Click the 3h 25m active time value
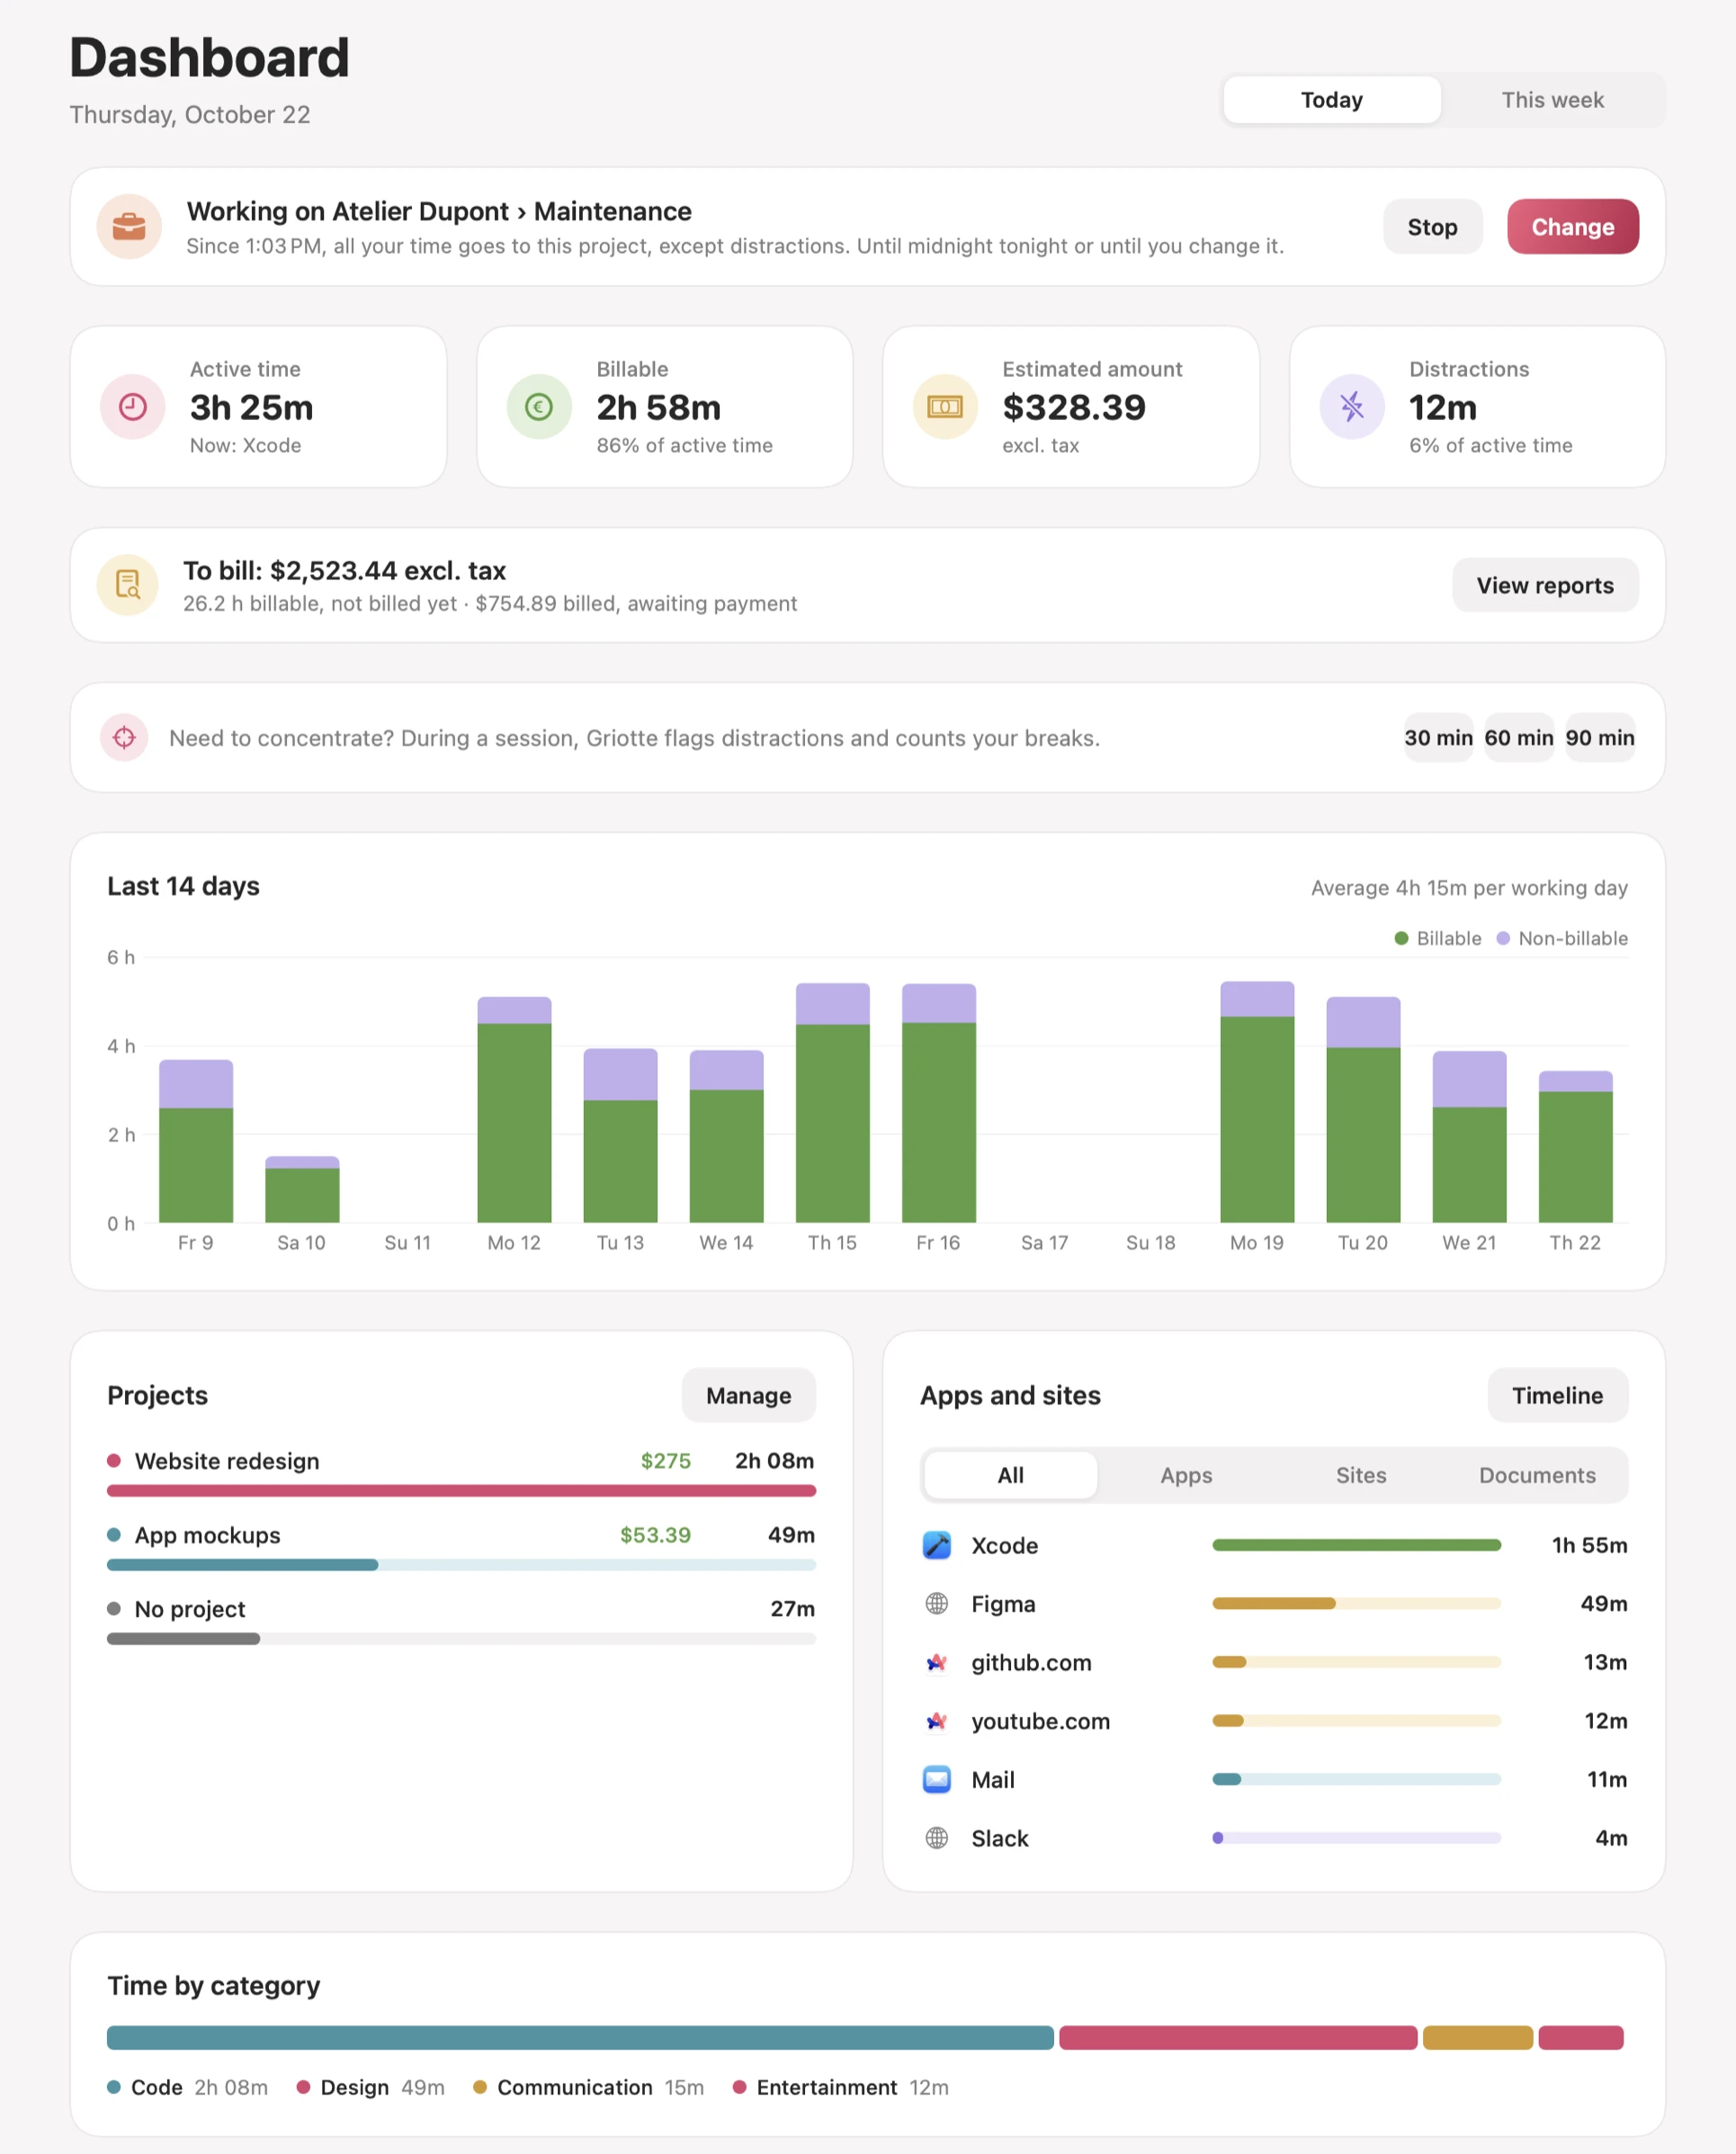1736x2154 pixels. tap(252, 408)
